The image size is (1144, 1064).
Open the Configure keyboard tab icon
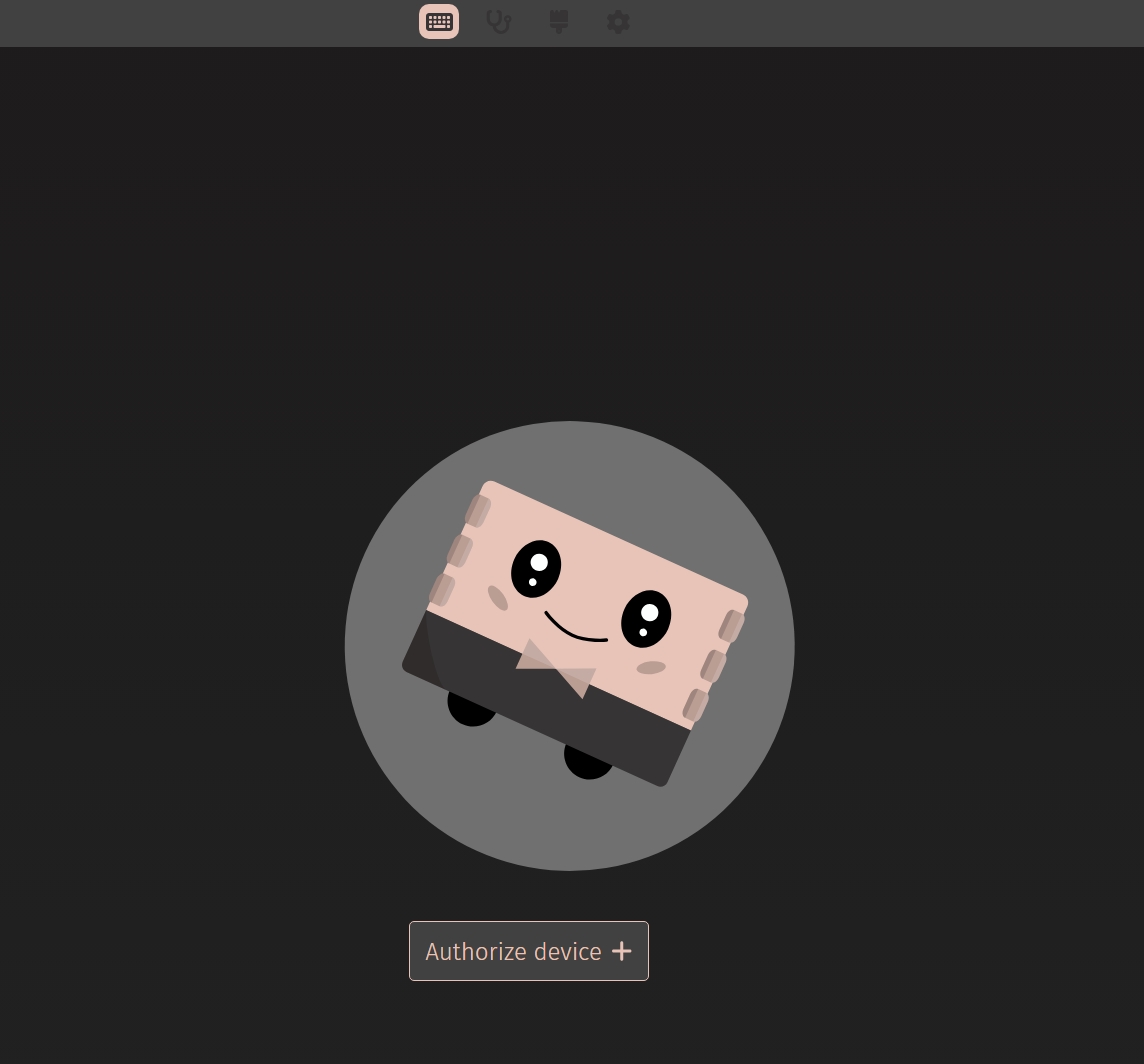[439, 22]
